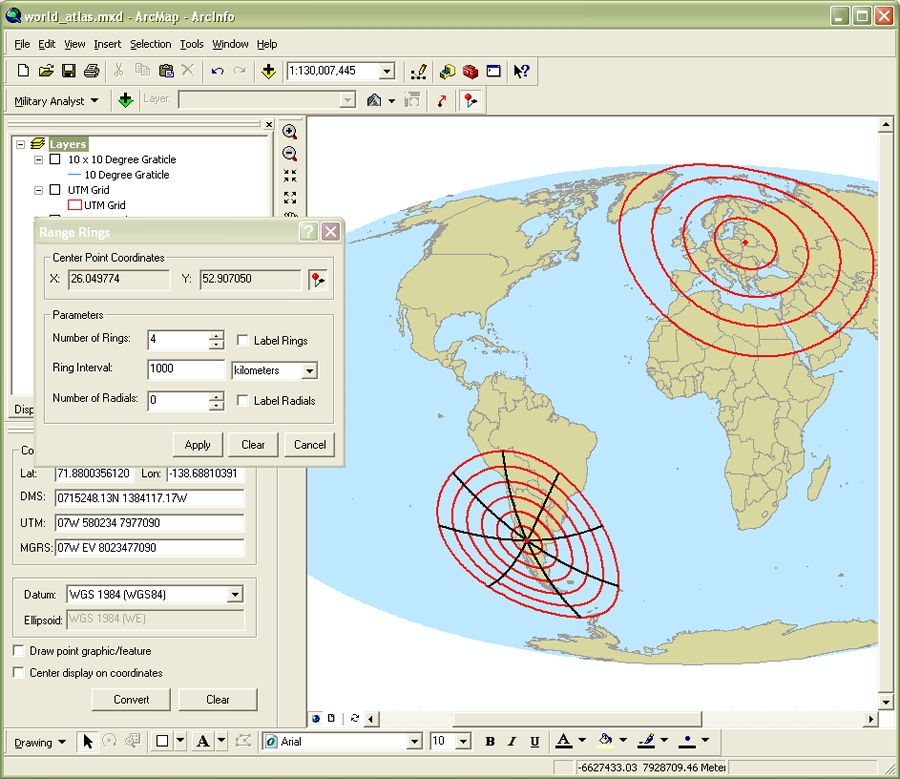Open the map scale dropdown
The width and height of the screenshot is (900, 779).
pyautogui.click(x=387, y=71)
